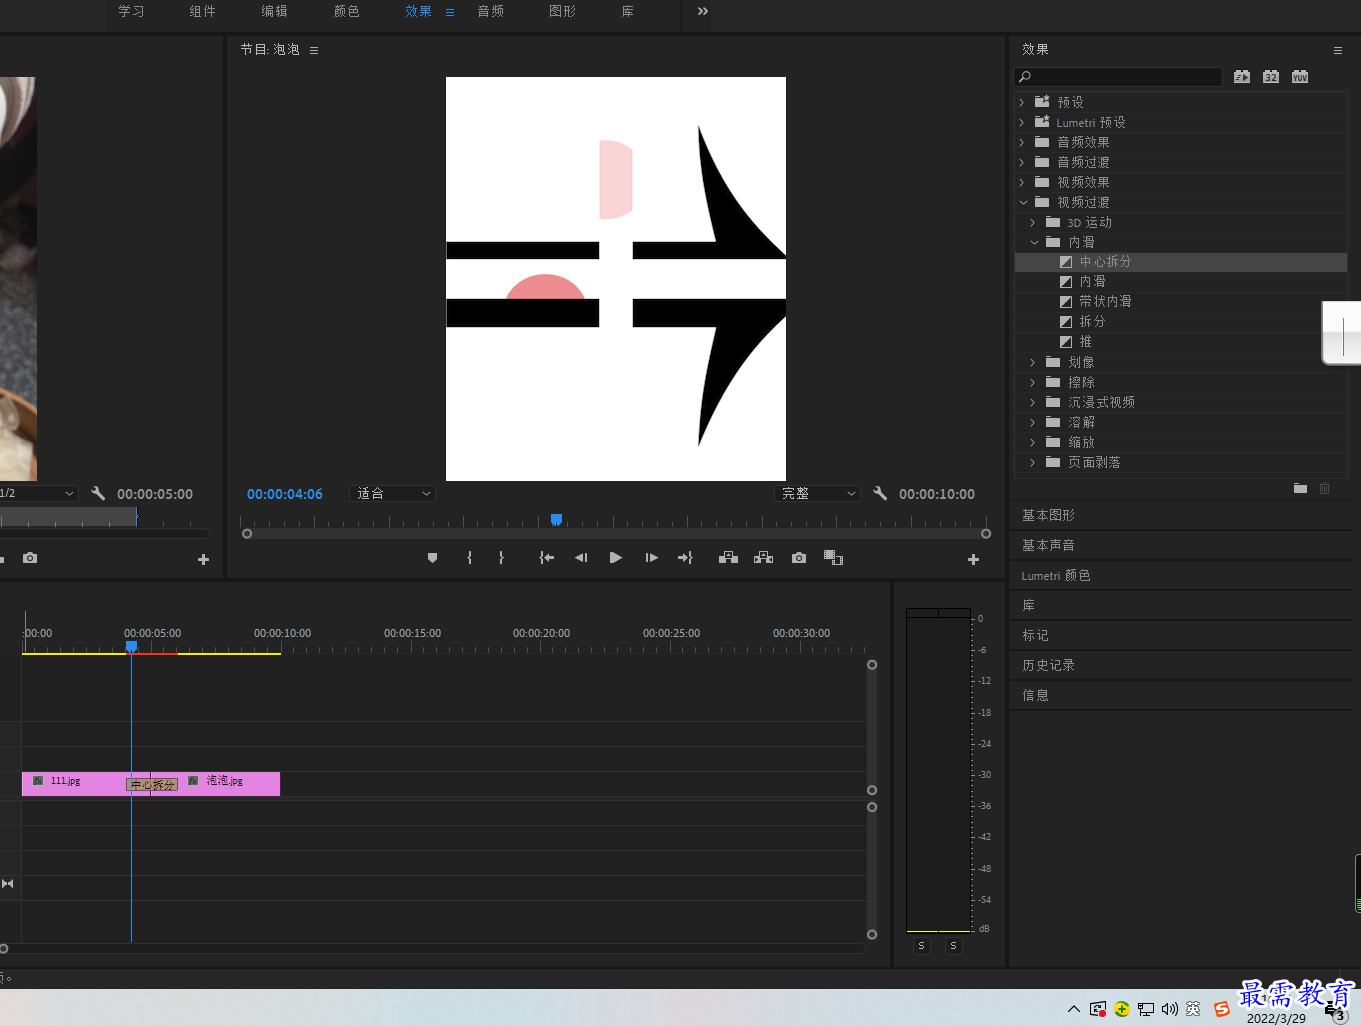Click the Program monitor blue playhead
The image size is (1361, 1026).
(556, 519)
